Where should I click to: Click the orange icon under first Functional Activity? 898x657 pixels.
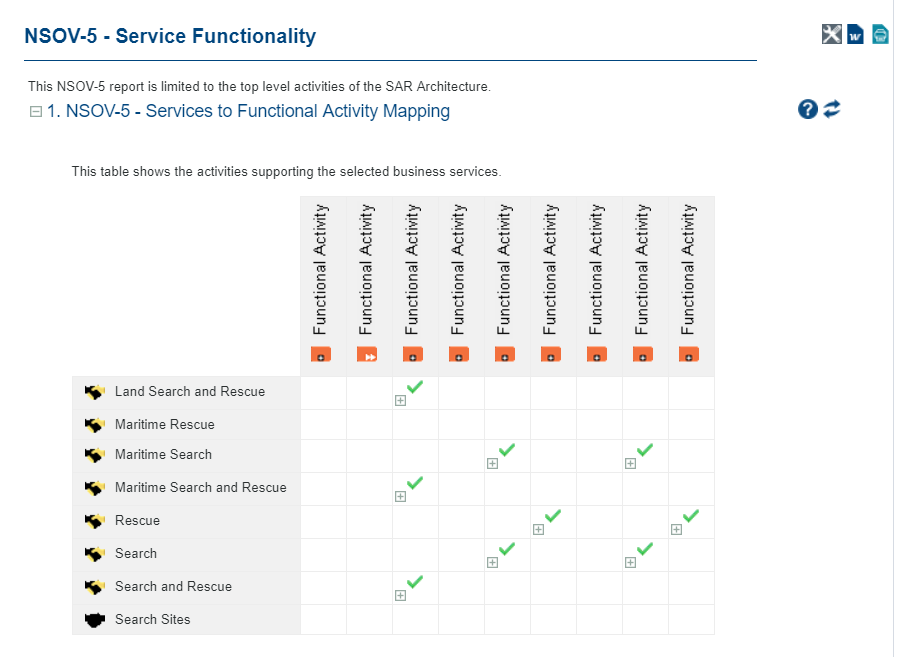tap(322, 354)
